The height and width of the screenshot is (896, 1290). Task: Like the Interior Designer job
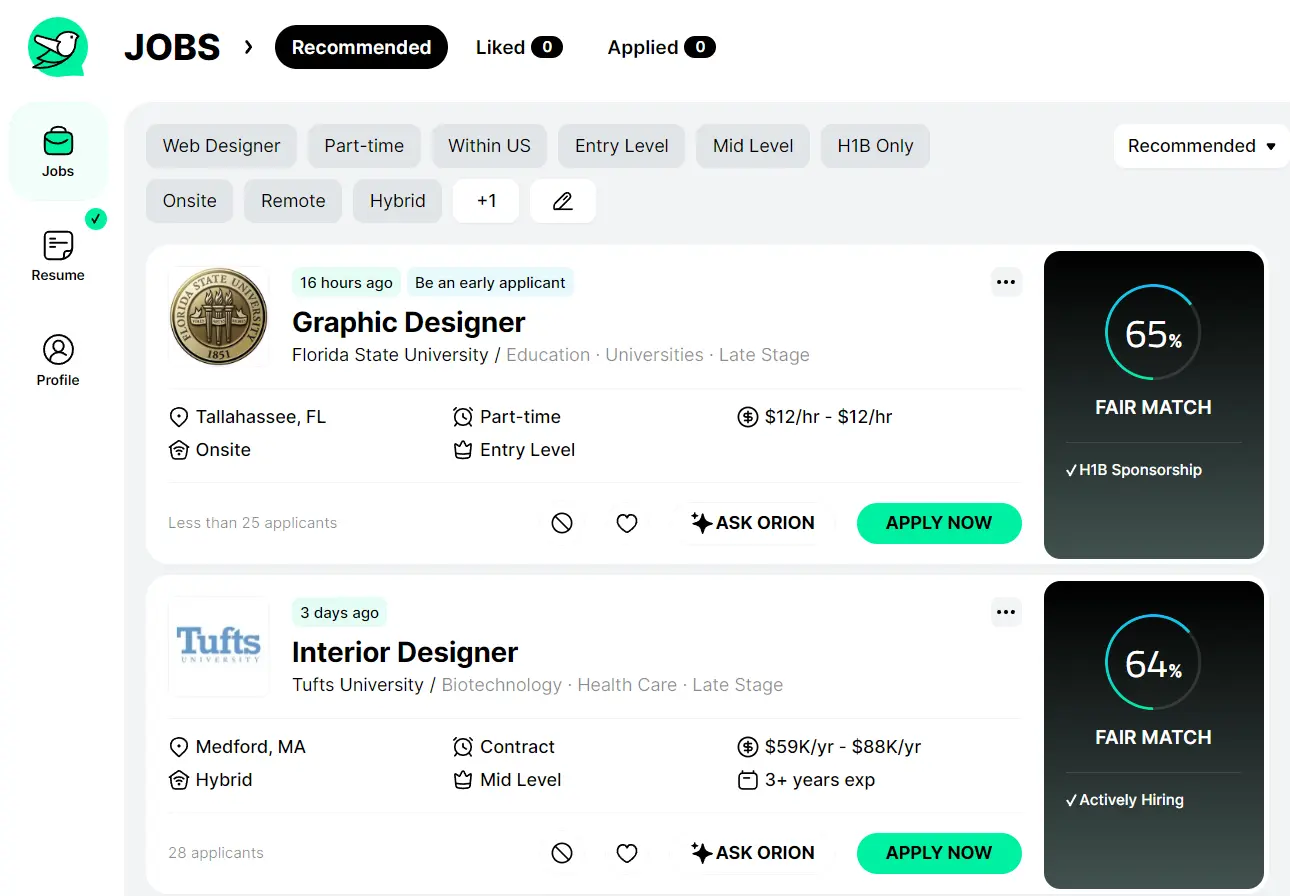tap(627, 852)
